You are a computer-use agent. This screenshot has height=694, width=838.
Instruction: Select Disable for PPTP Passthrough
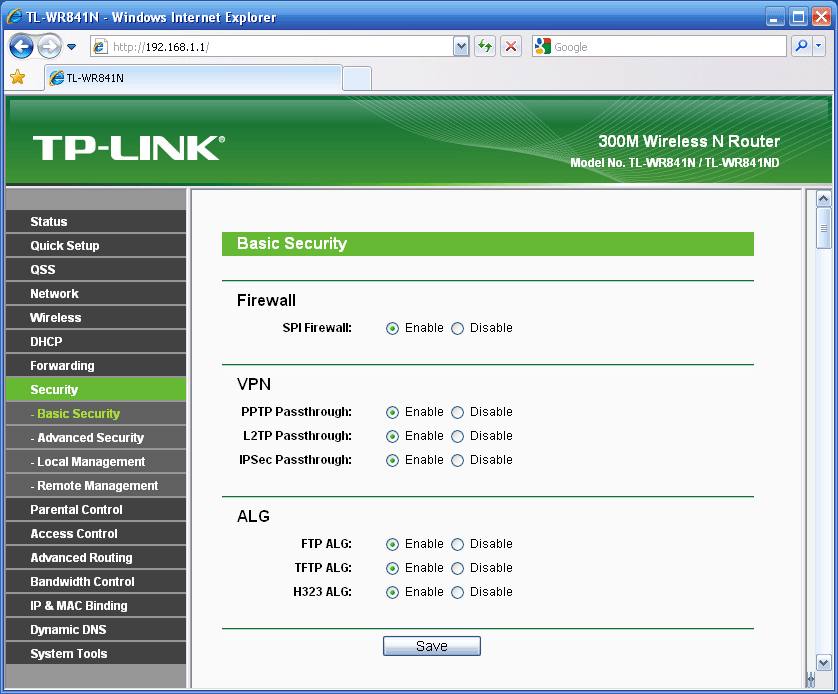pyautogui.click(x=458, y=412)
